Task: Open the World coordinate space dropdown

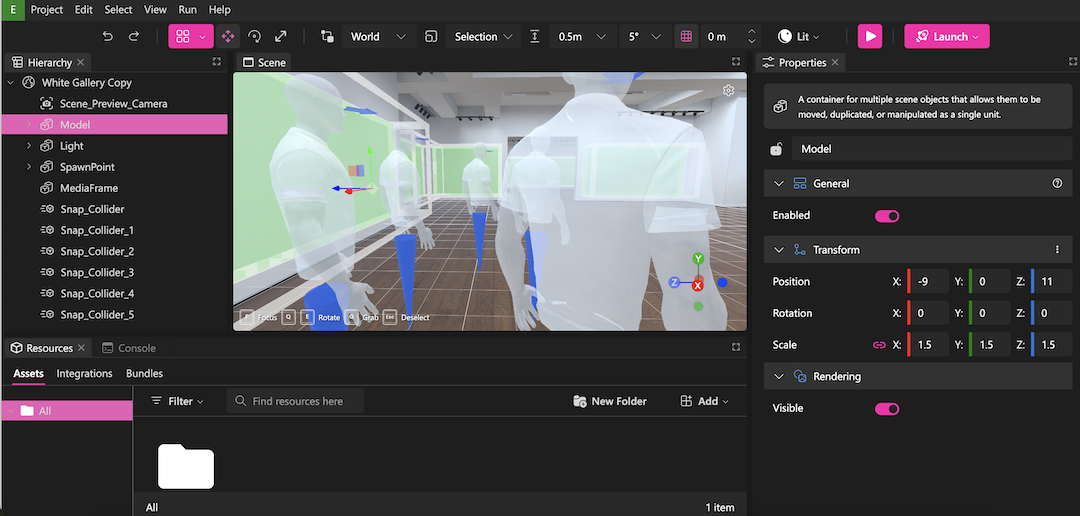Action: coord(377,36)
